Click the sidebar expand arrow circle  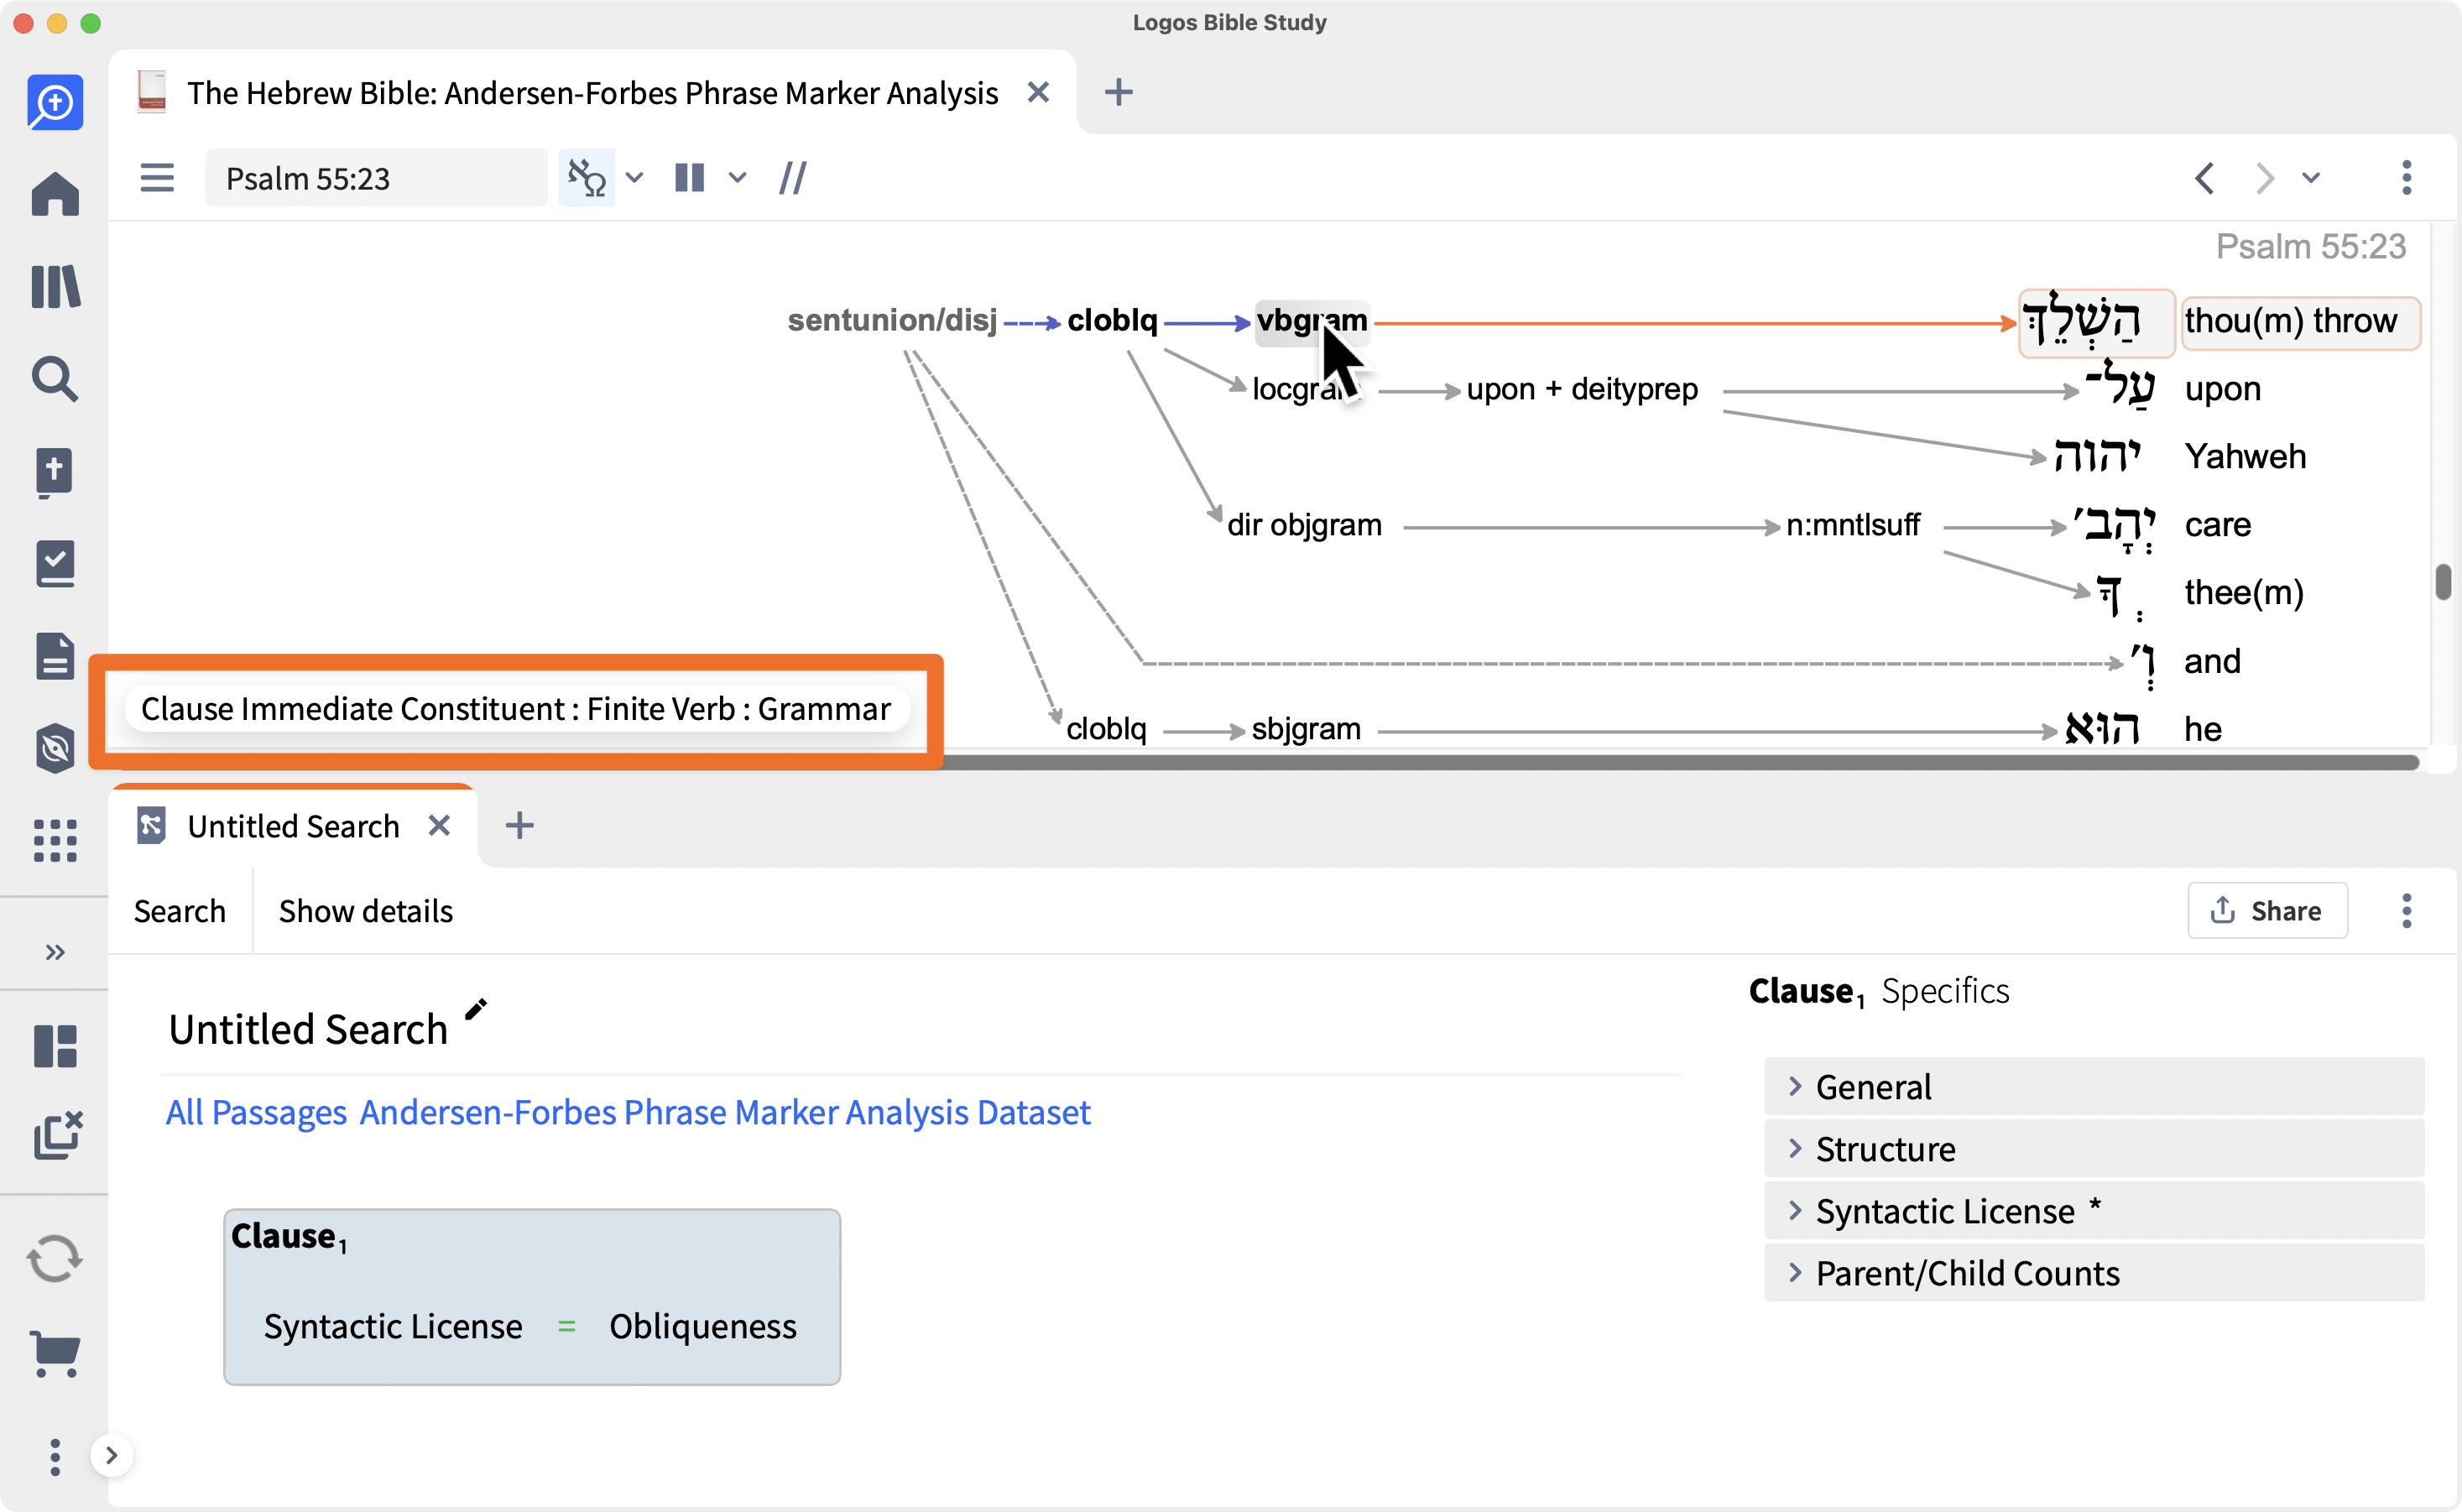pyautogui.click(x=111, y=1455)
